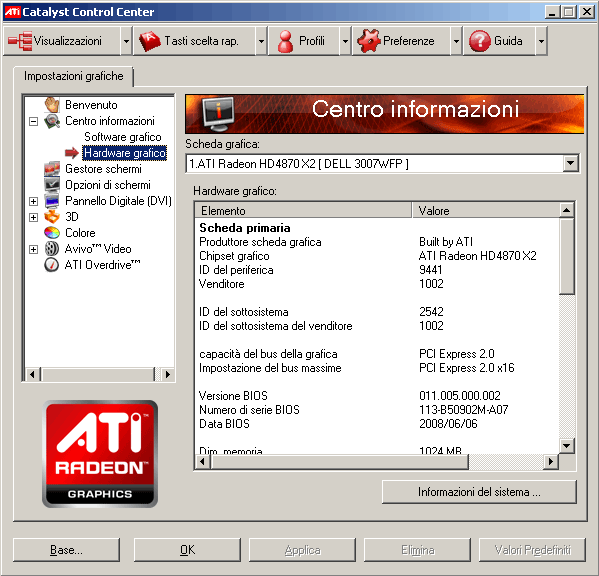Open ATI Overdrive tree entry
The height and width of the screenshot is (576, 599).
click(102, 265)
